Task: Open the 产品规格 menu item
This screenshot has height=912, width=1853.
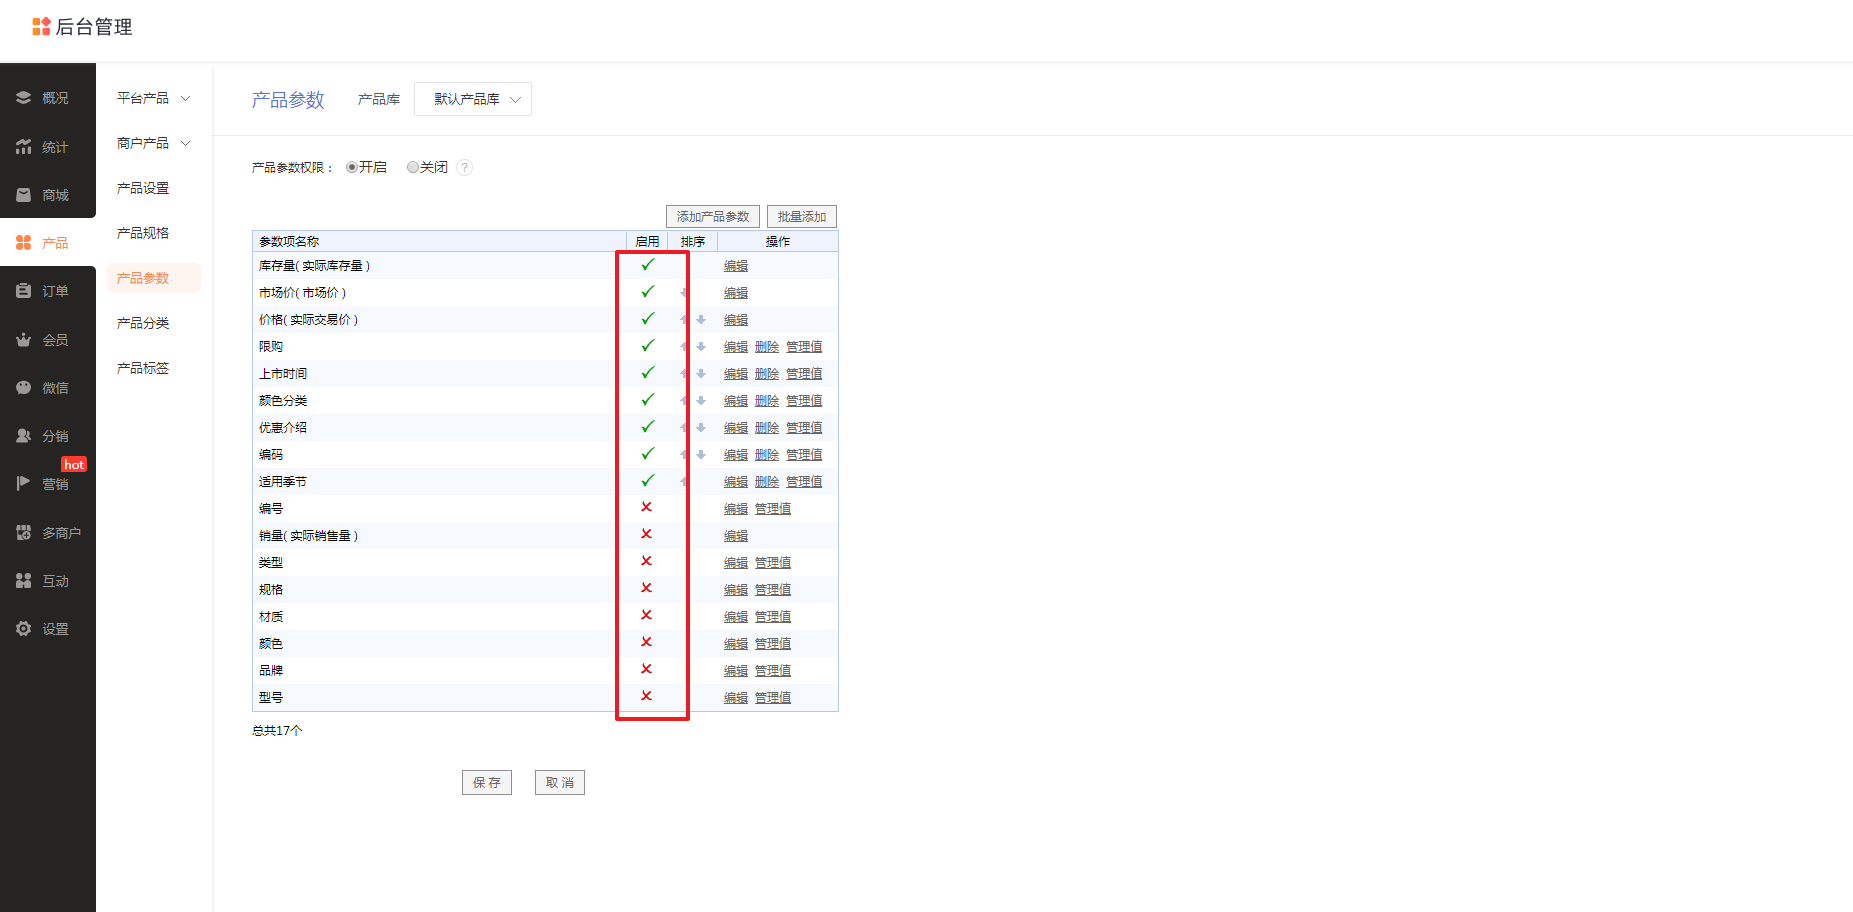Action: (143, 233)
